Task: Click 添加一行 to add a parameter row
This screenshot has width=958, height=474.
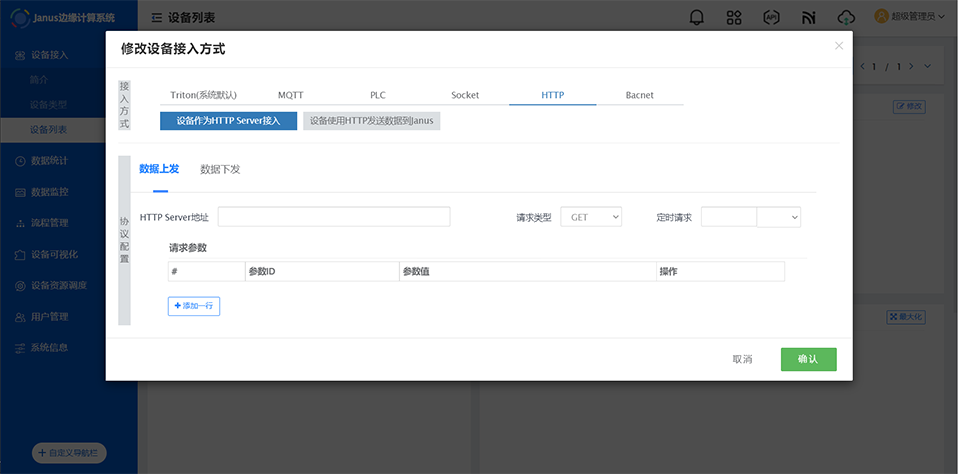Action: click(x=194, y=306)
